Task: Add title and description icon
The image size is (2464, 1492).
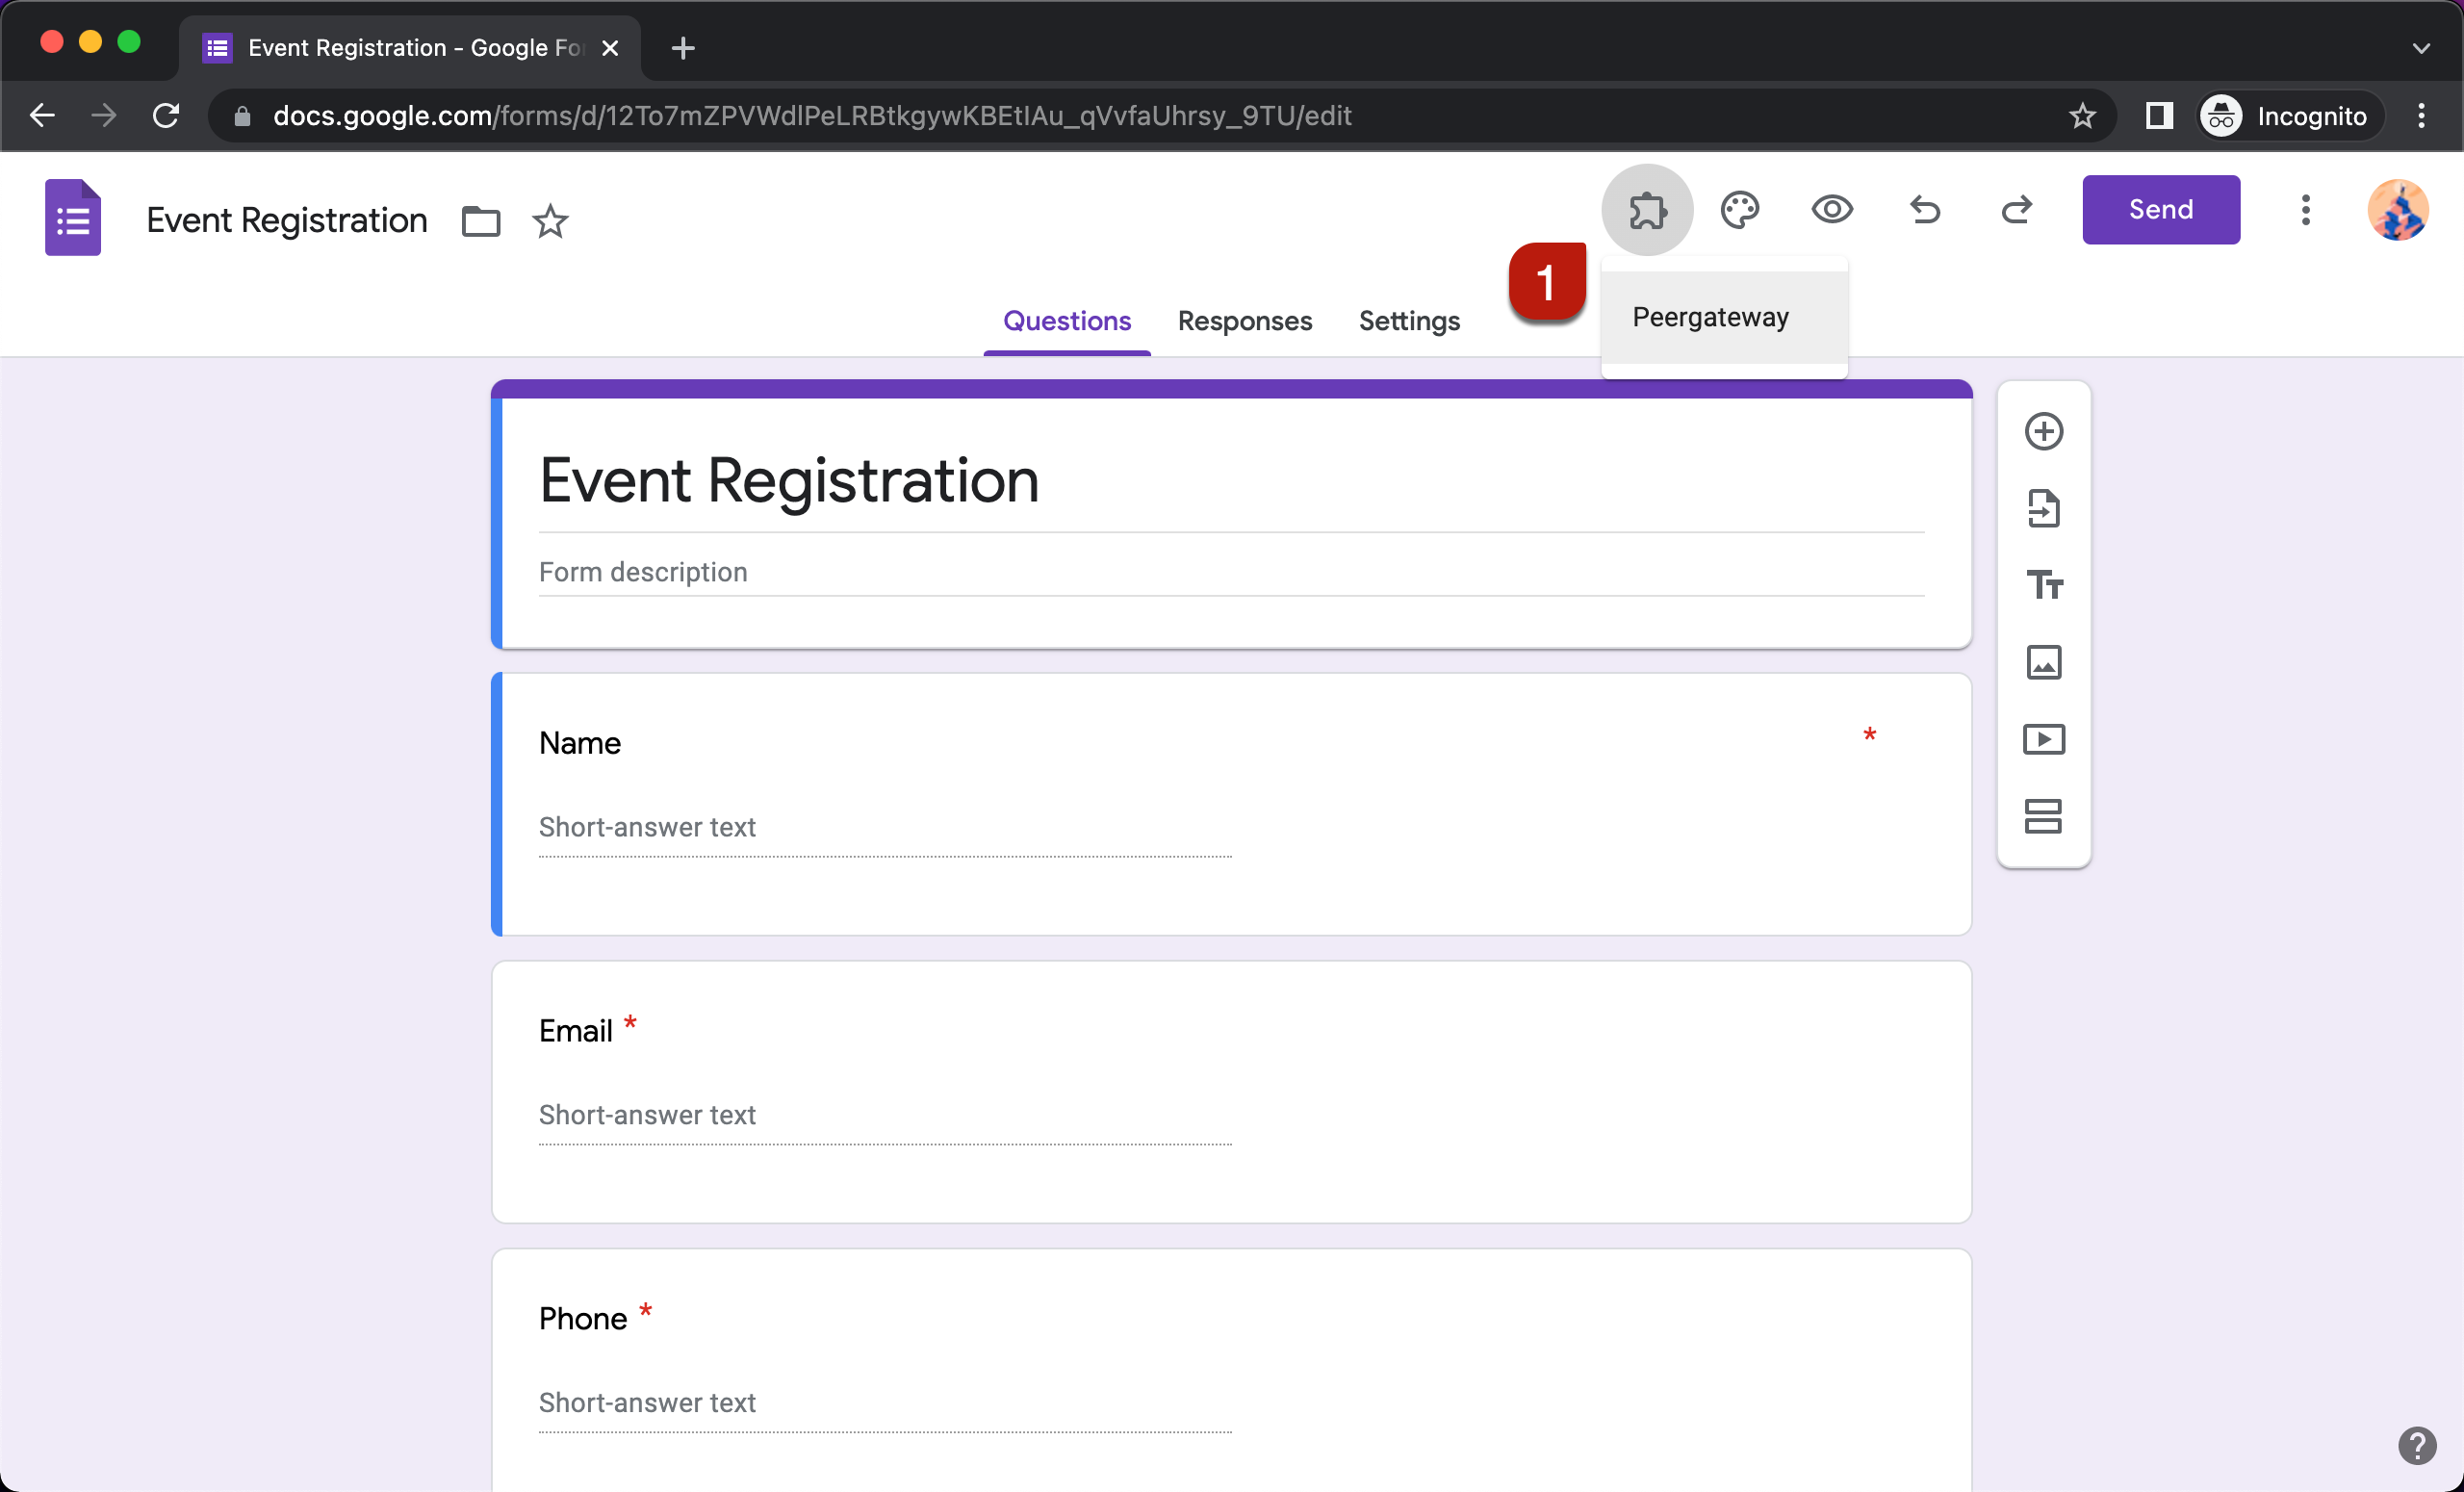Action: coord(2043,585)
